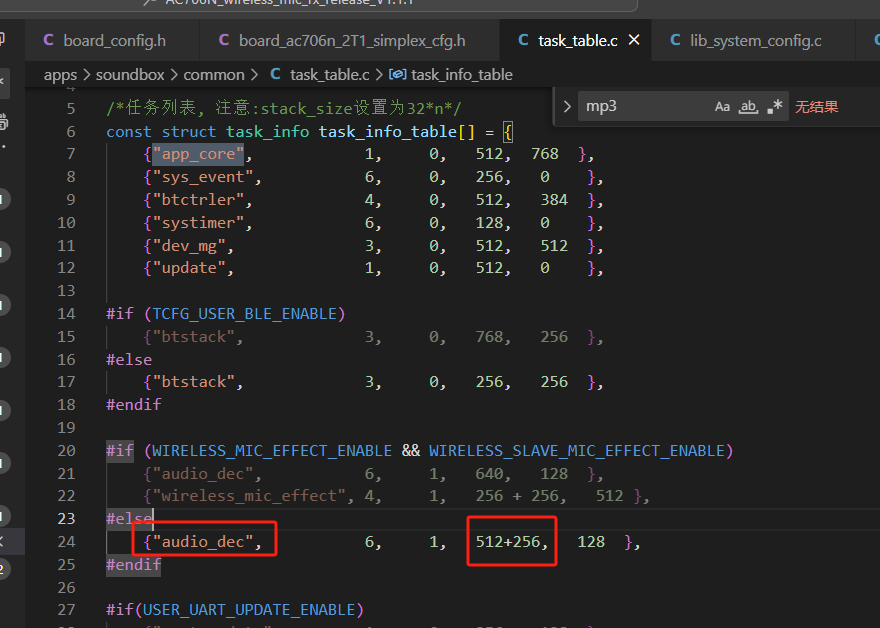Toggle Match Case in the find widget
Image resolution: width=880 pixels, height=628 pixels.
[722, 107]
